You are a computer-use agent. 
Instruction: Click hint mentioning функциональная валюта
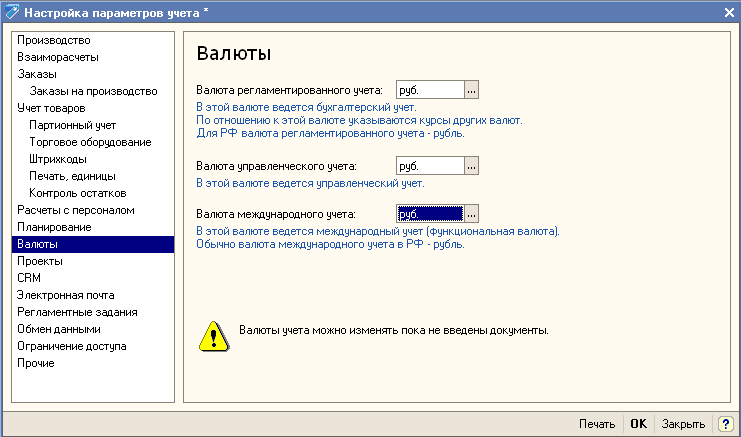coord(378,231)
